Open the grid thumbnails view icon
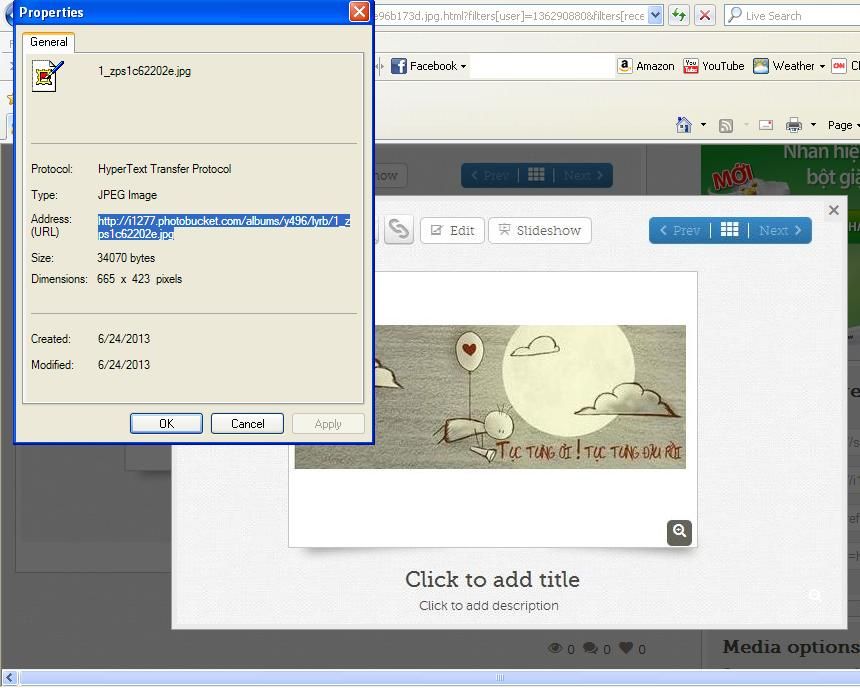The width and height of the screenshot is (860, 688). (729, 230)
